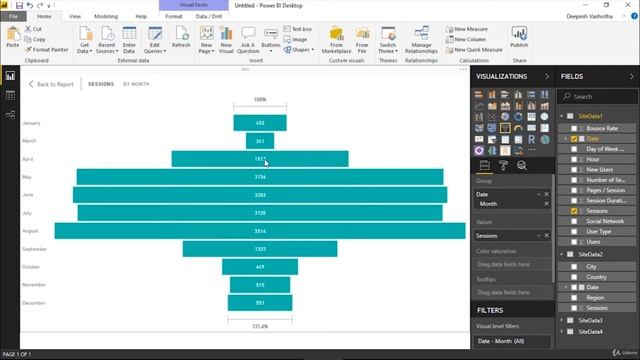Select the treemap visualization icon

pos(531,117)
